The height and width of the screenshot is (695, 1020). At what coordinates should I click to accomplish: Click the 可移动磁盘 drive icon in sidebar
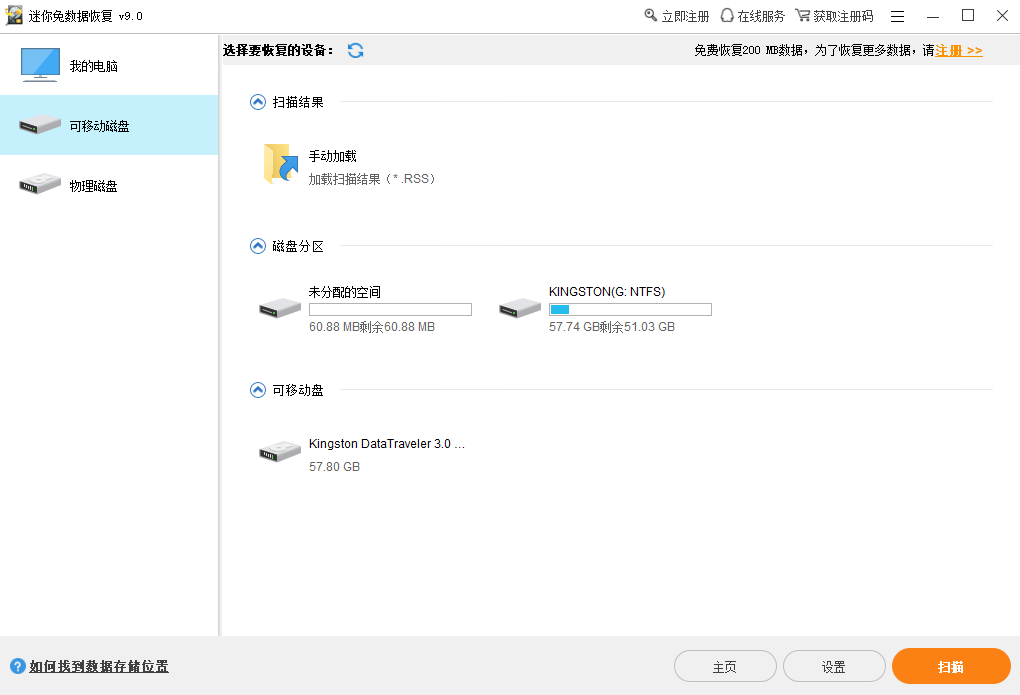[x=40, y=124]
